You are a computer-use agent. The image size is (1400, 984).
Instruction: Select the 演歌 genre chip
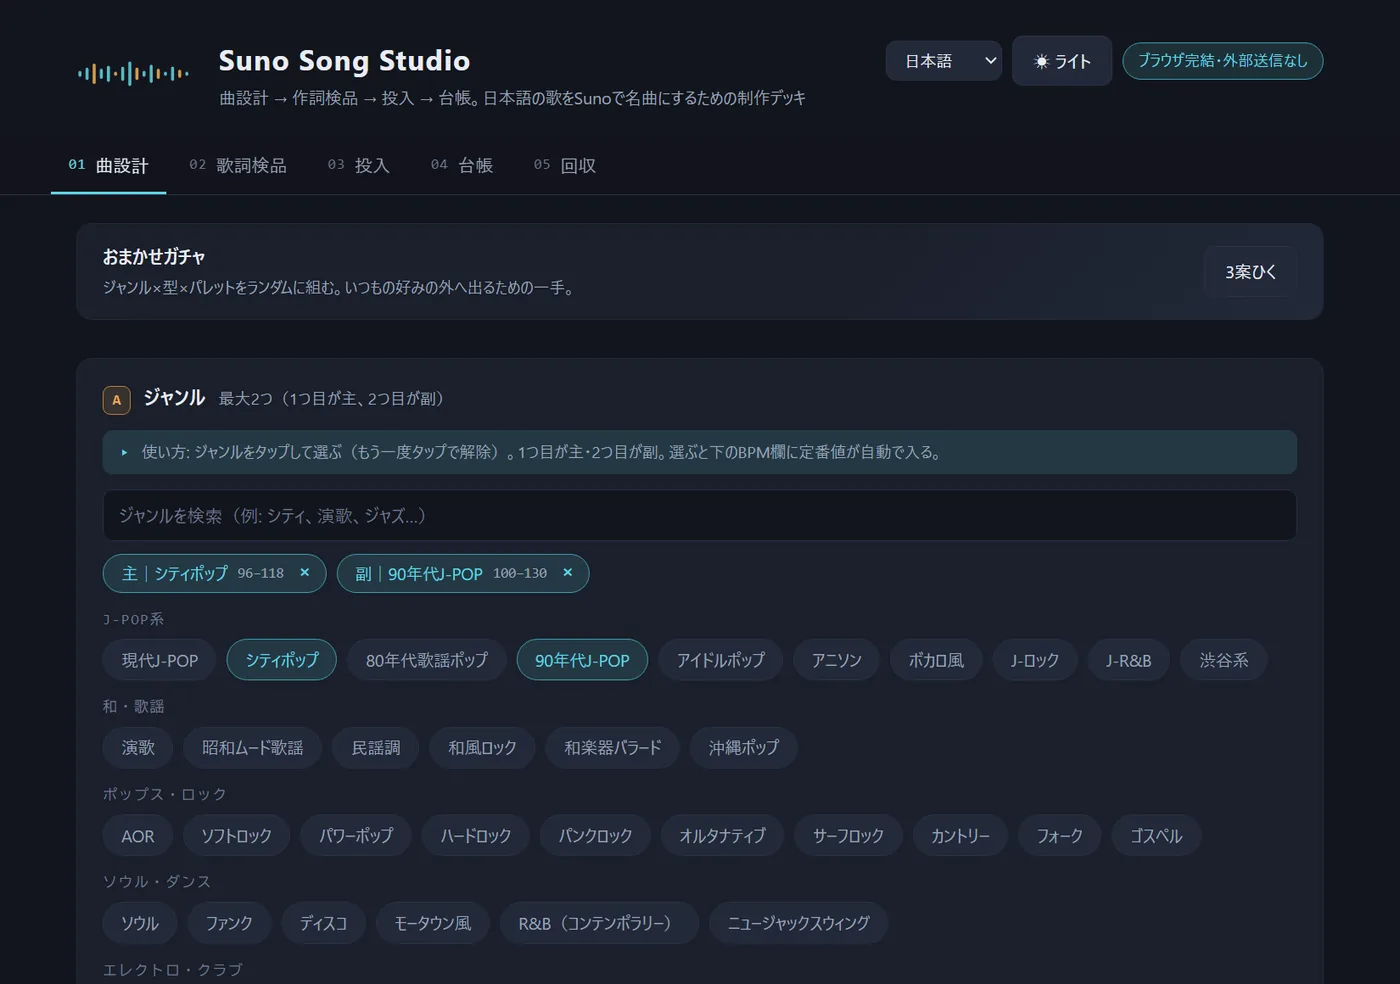138,748
